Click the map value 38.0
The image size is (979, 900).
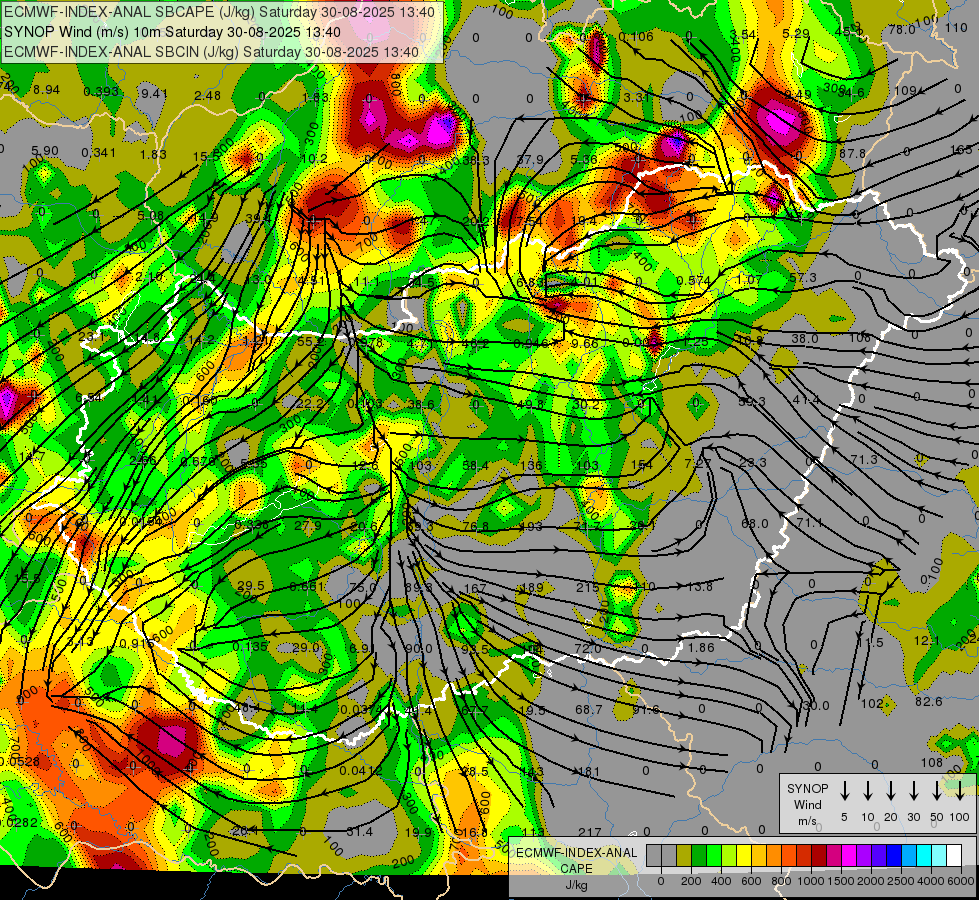805,338
